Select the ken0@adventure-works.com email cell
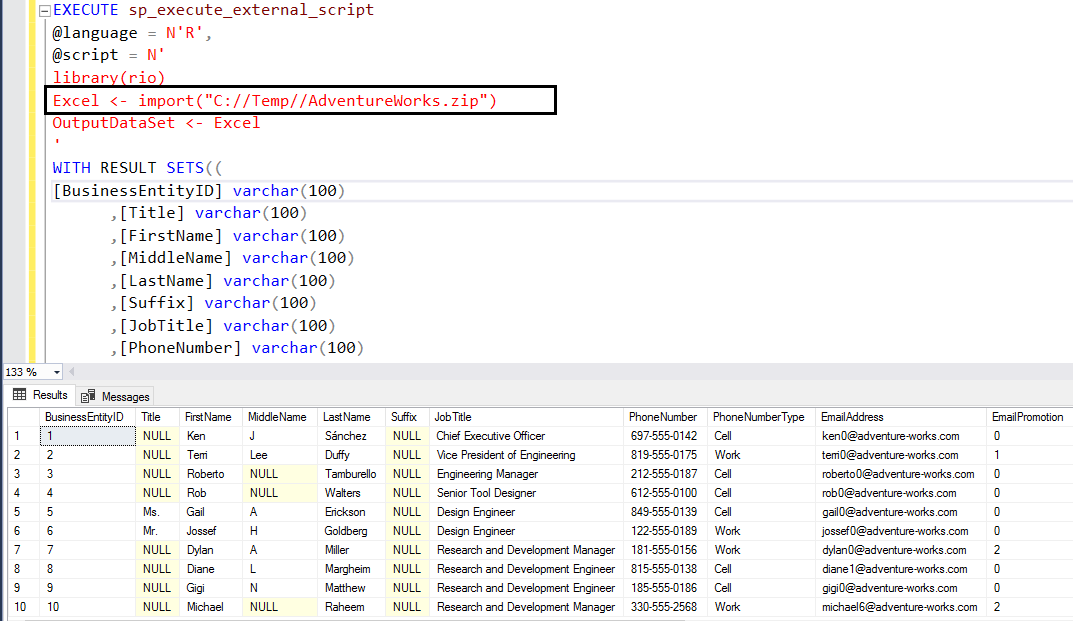 (890, 436)
